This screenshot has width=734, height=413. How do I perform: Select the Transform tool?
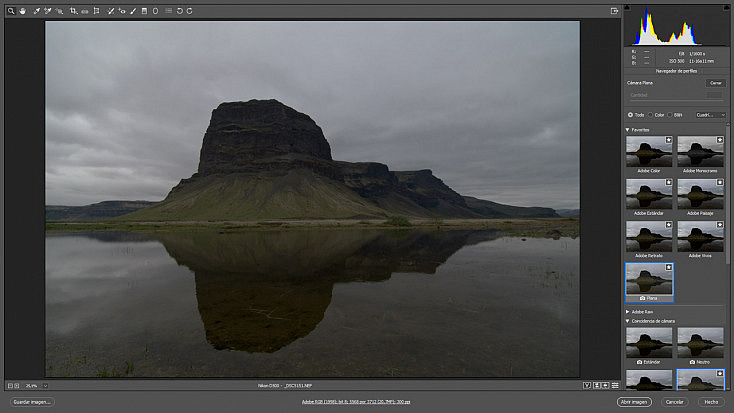pyautogui.click(x=96, y=11)
